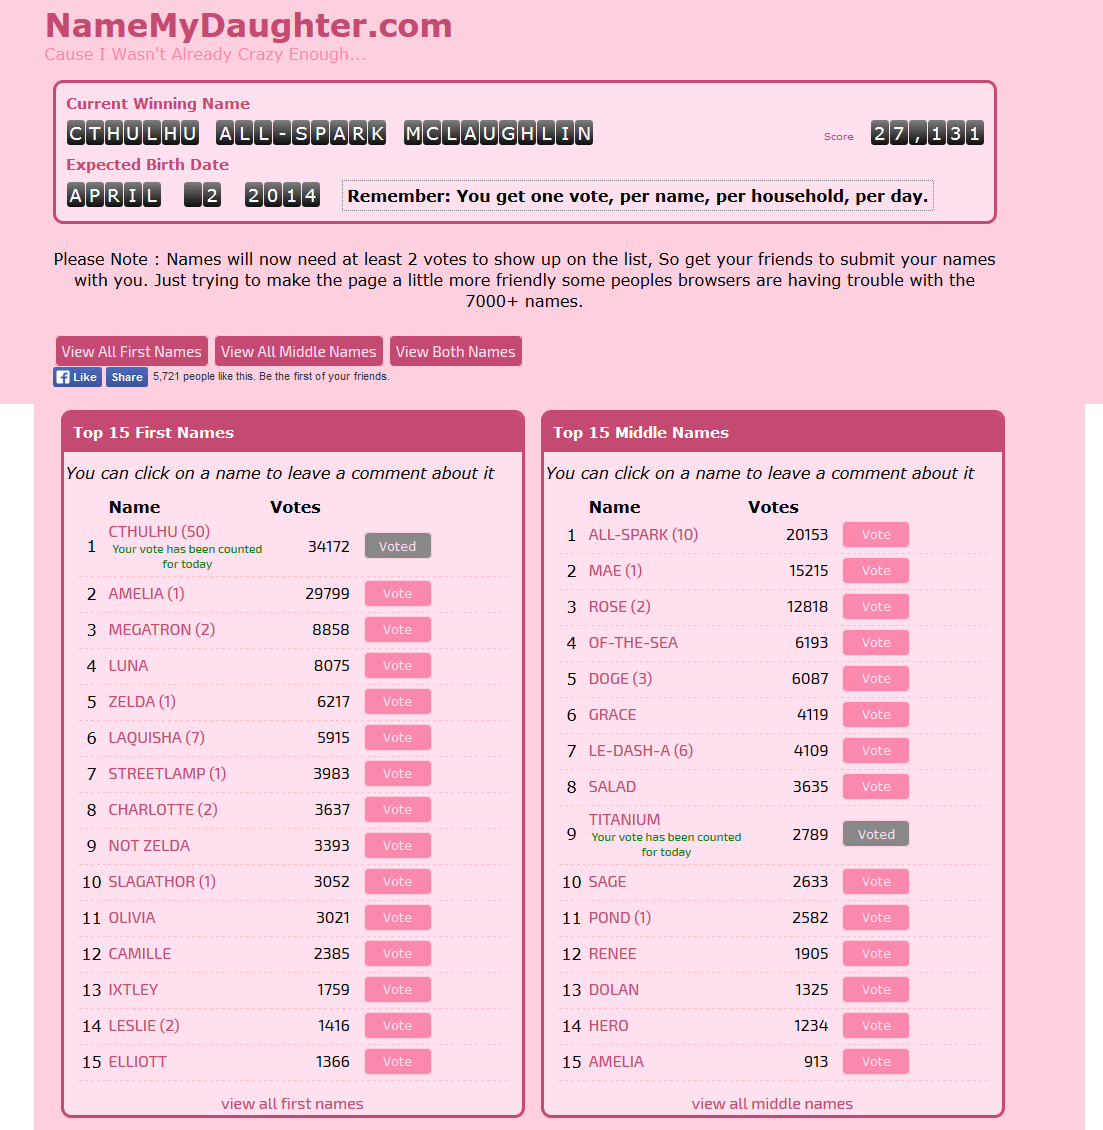This screenshot has width=1103, height=1130.
Task: Vote for the first name MEGATRON
Action: [x=397, y=630]
